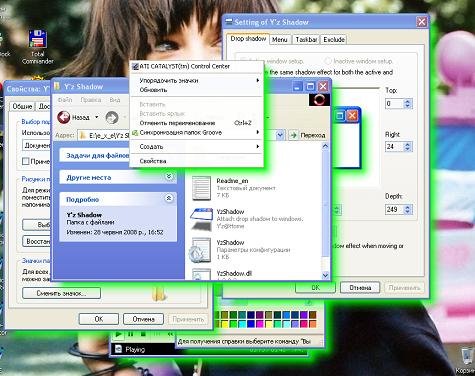Open ATI CATALYST Control Center from context menu
475x376 pixels.
coord(196,66)
